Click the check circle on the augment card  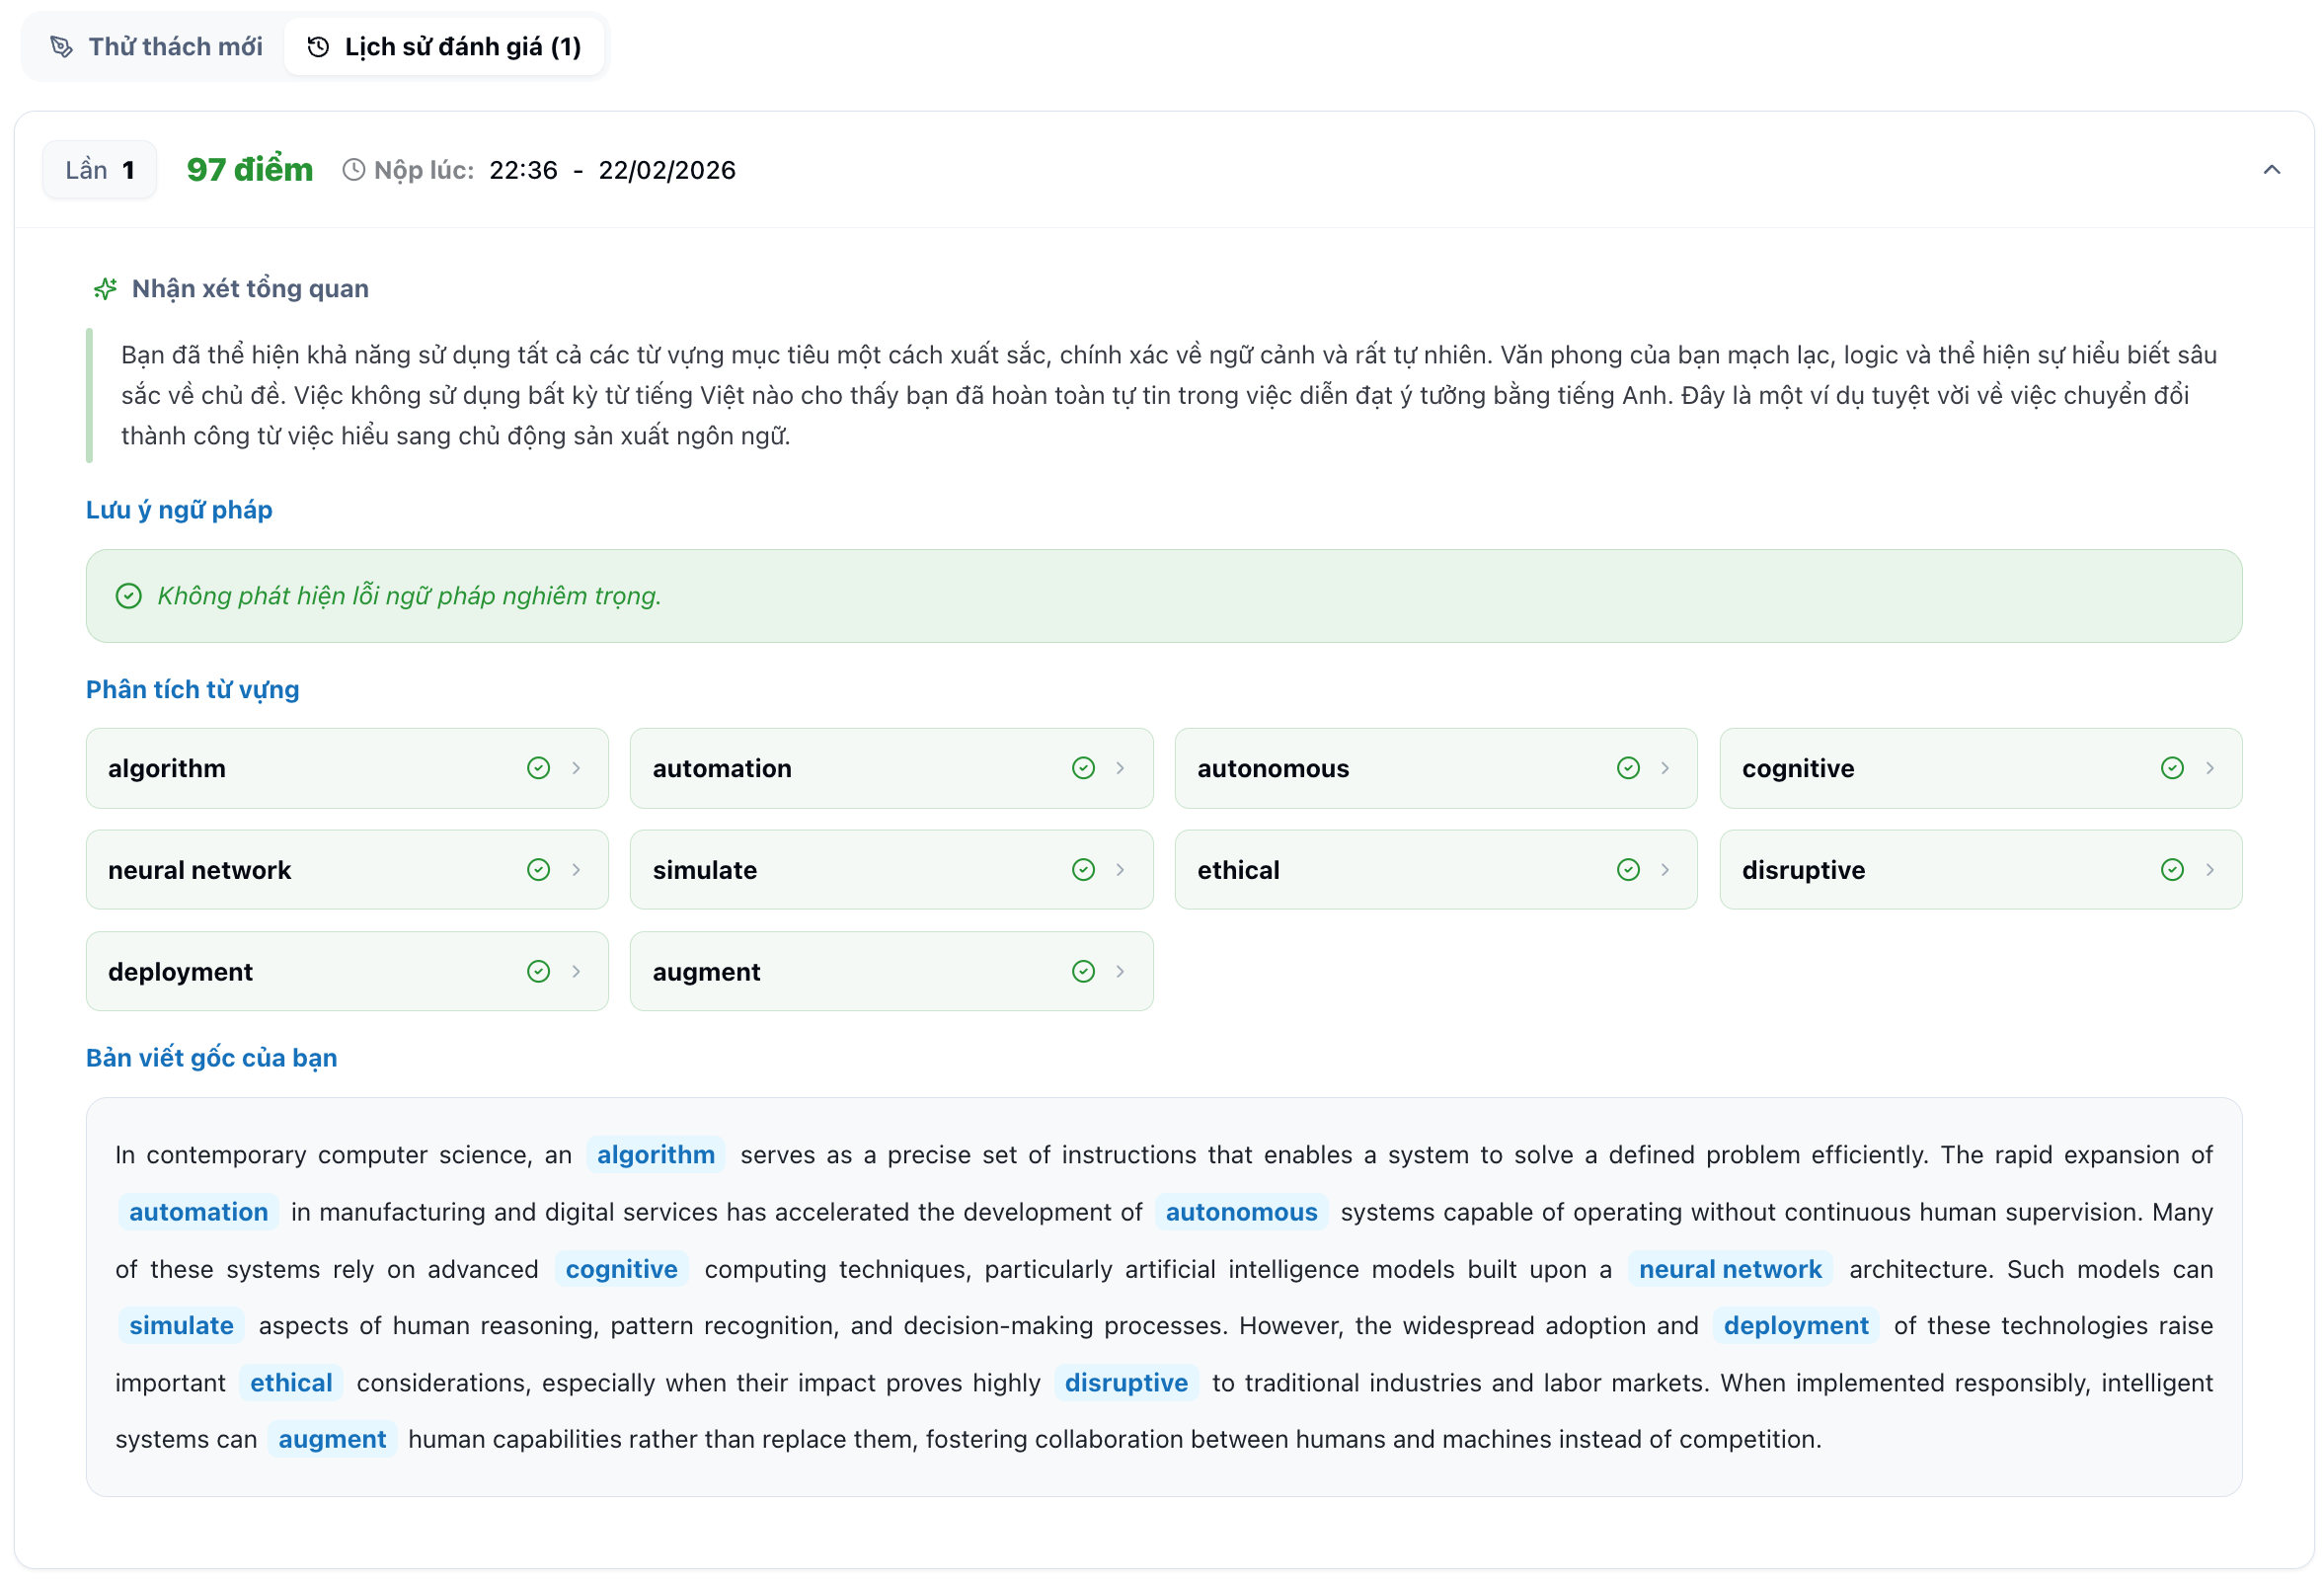pos(1083,971)
